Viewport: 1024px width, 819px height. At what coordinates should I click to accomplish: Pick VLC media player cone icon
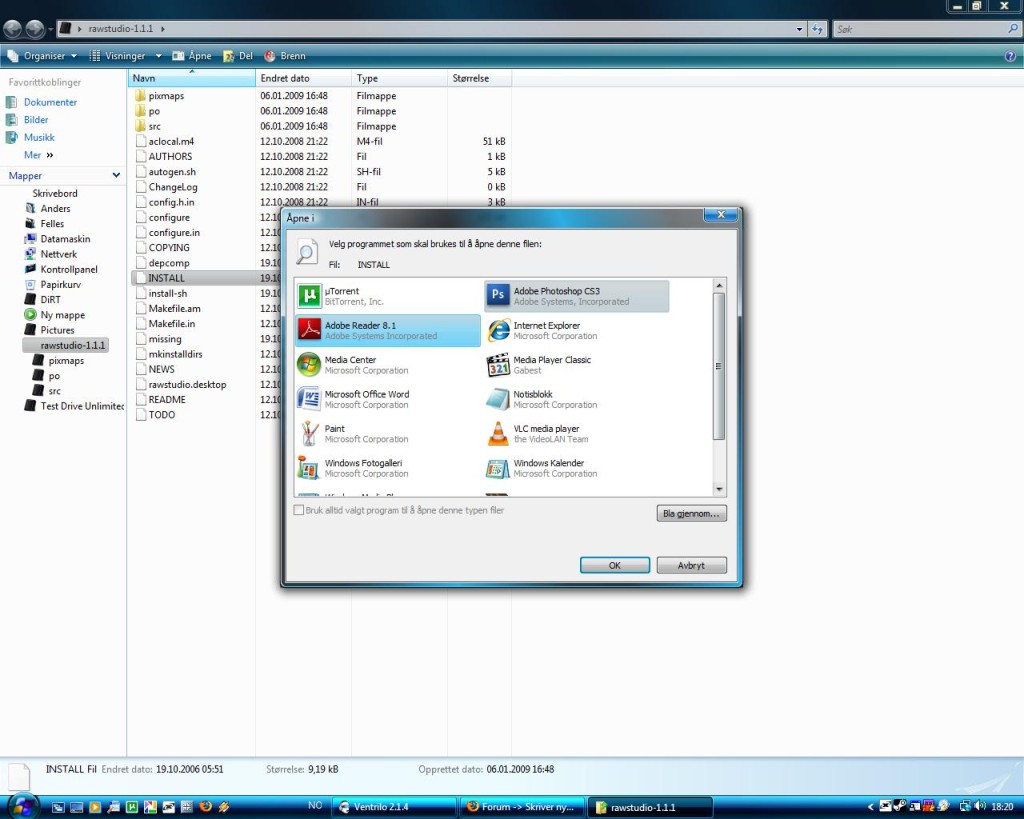pos(498,434)
